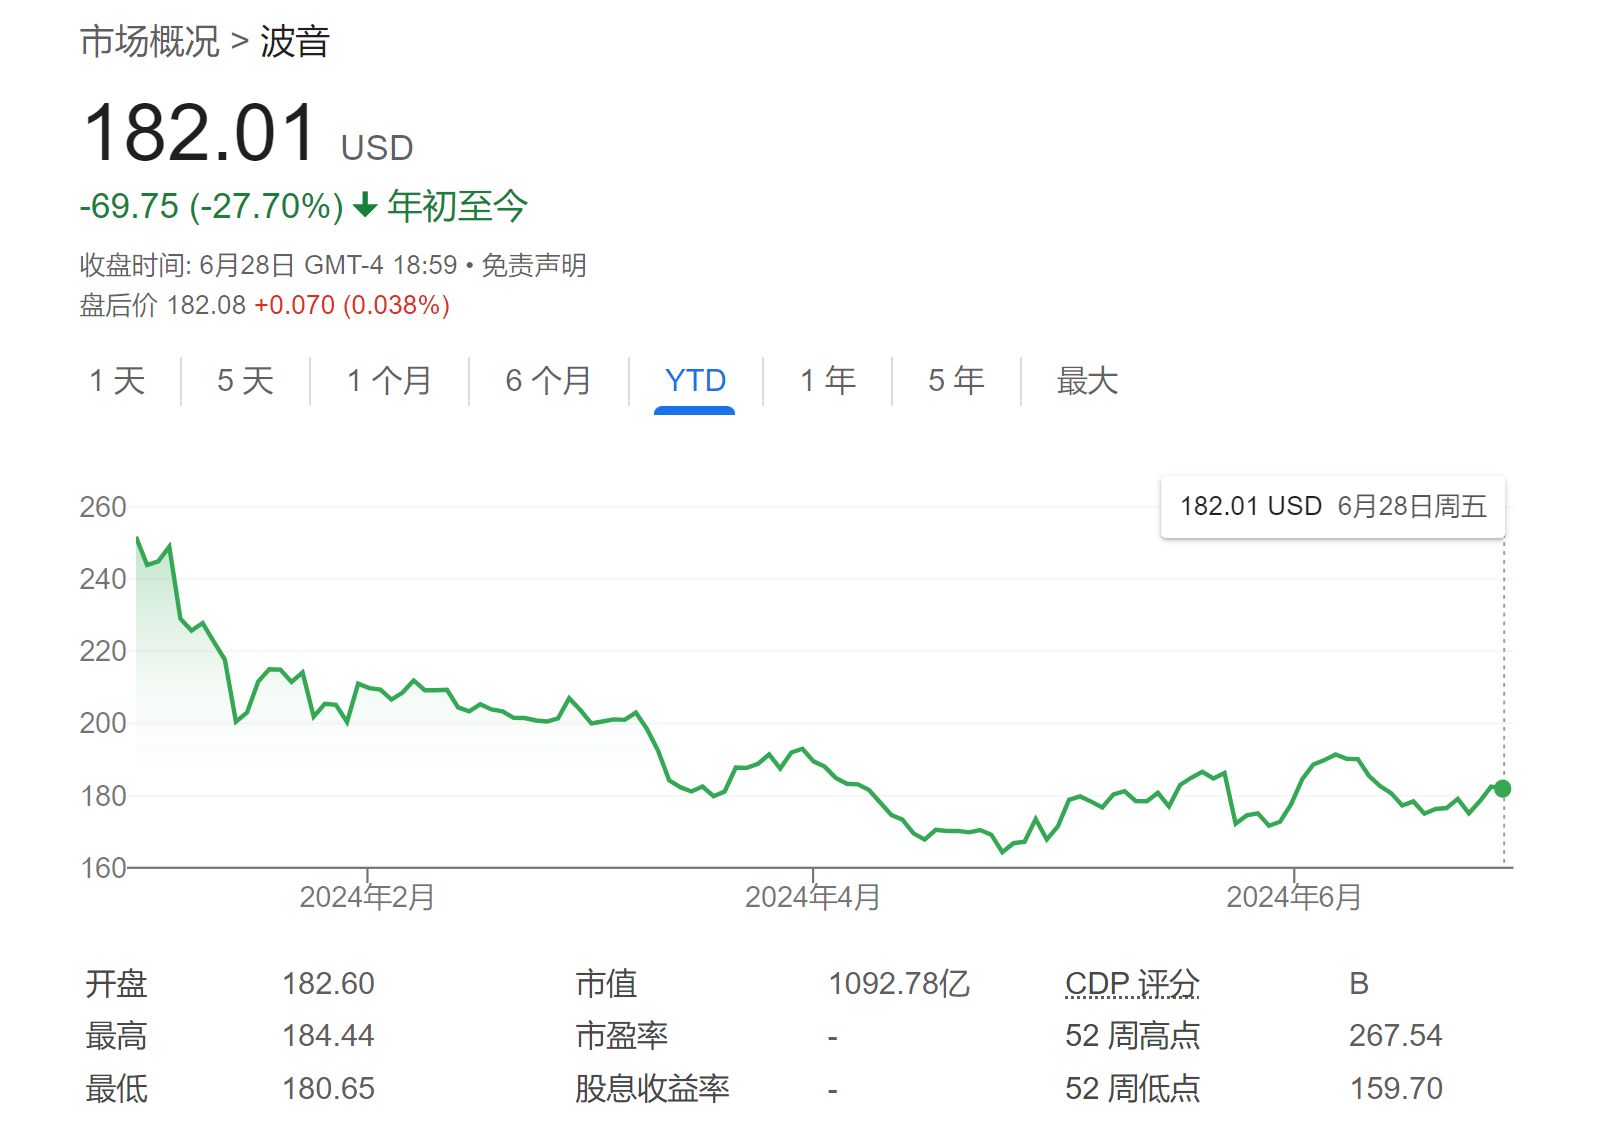Click the 2024年2月 axis label
1607x1135 pixels.
(x=367, y=898)
